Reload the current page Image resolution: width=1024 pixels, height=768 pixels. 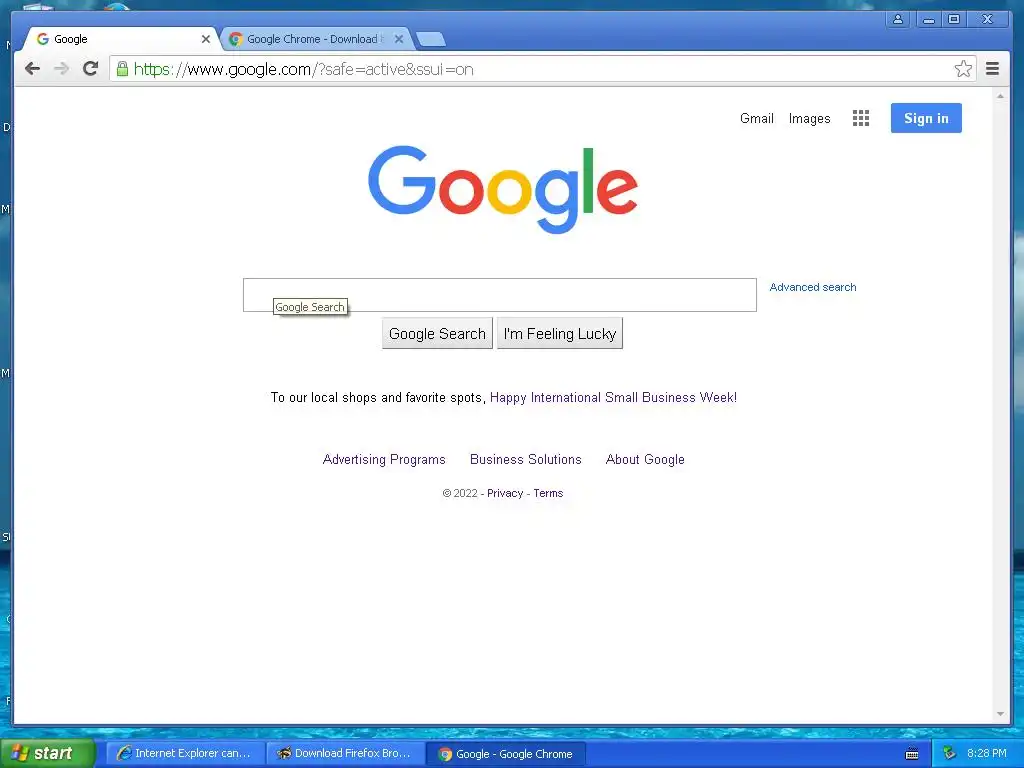tap(91, 69)
